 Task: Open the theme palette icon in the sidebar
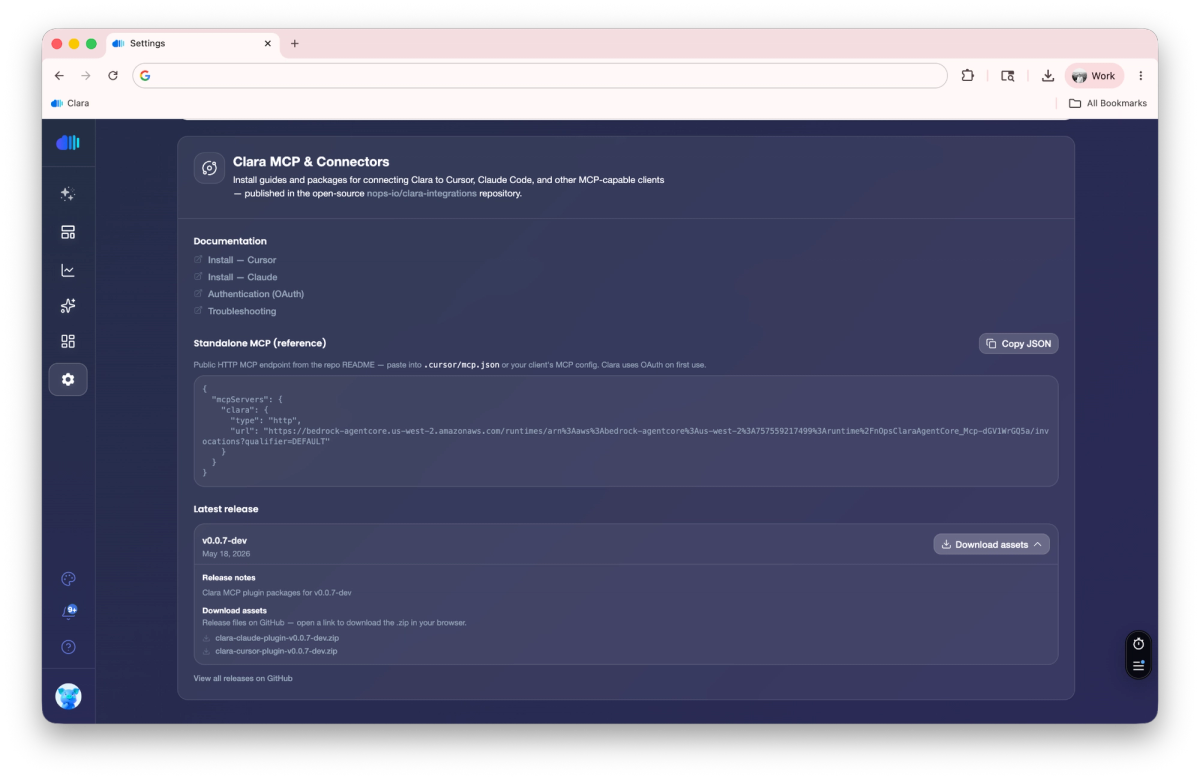pyautogui.click(x=68, y=579)
